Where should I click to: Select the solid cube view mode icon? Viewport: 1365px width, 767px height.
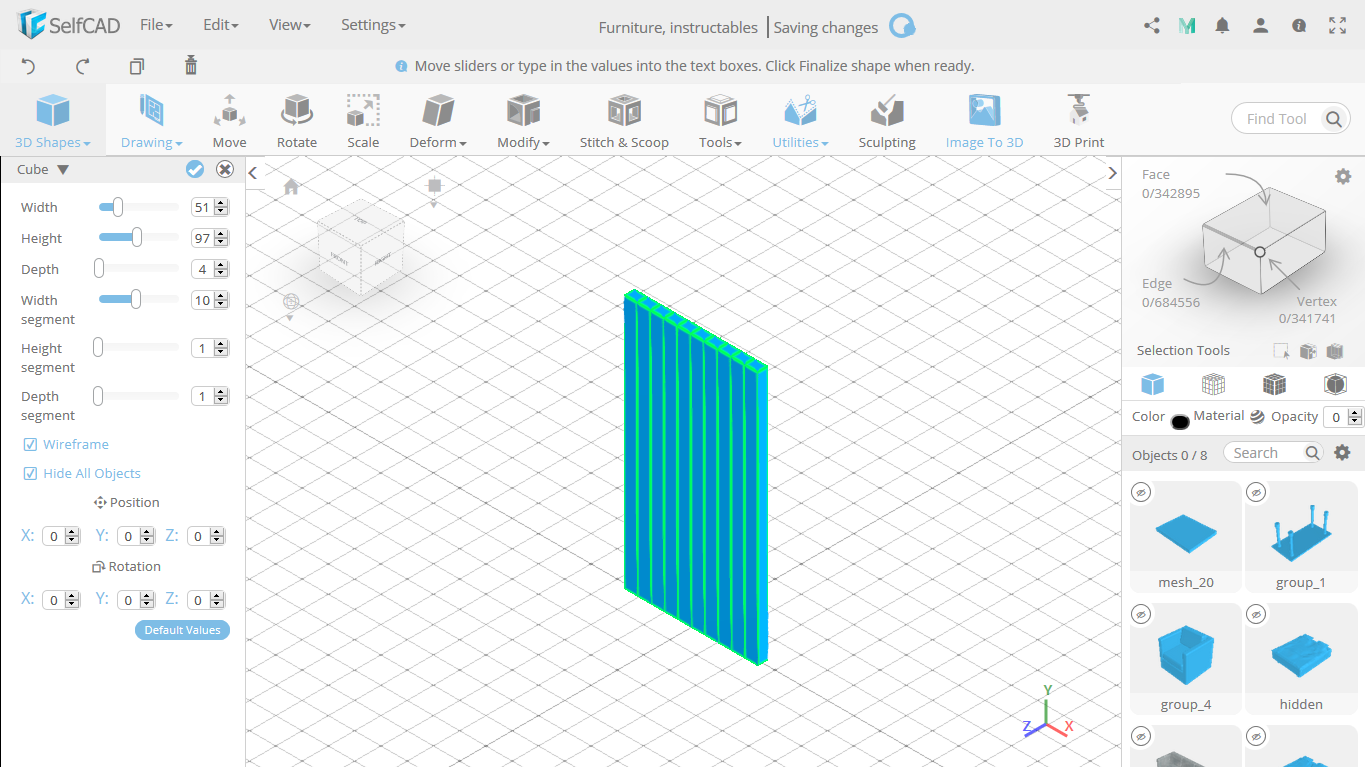pyautogui.click(x=1153, y=384)
